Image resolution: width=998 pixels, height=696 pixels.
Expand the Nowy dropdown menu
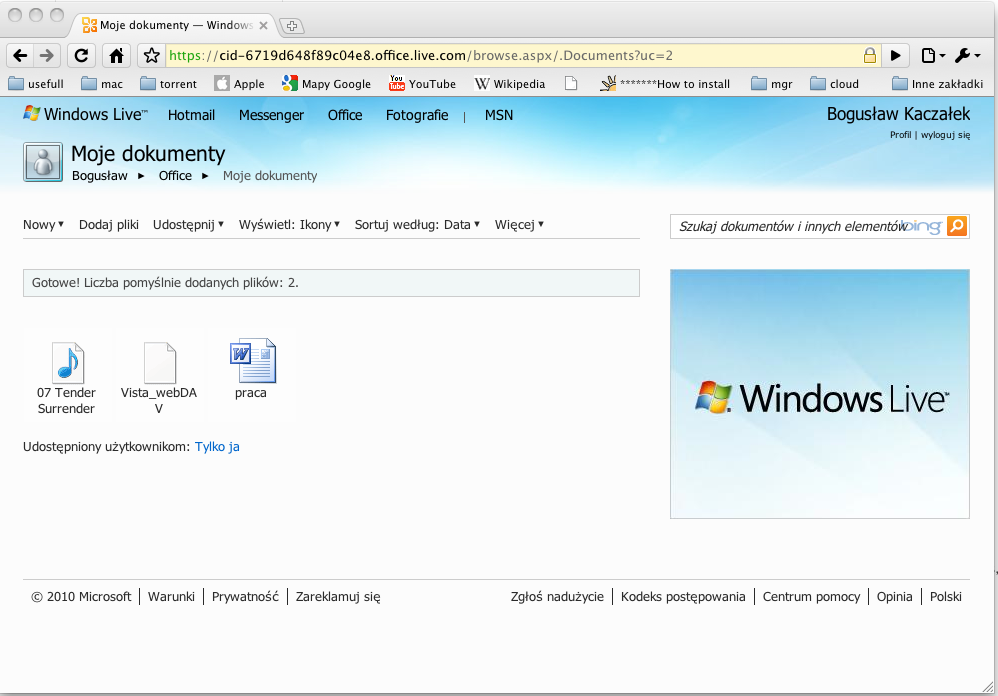43,225
